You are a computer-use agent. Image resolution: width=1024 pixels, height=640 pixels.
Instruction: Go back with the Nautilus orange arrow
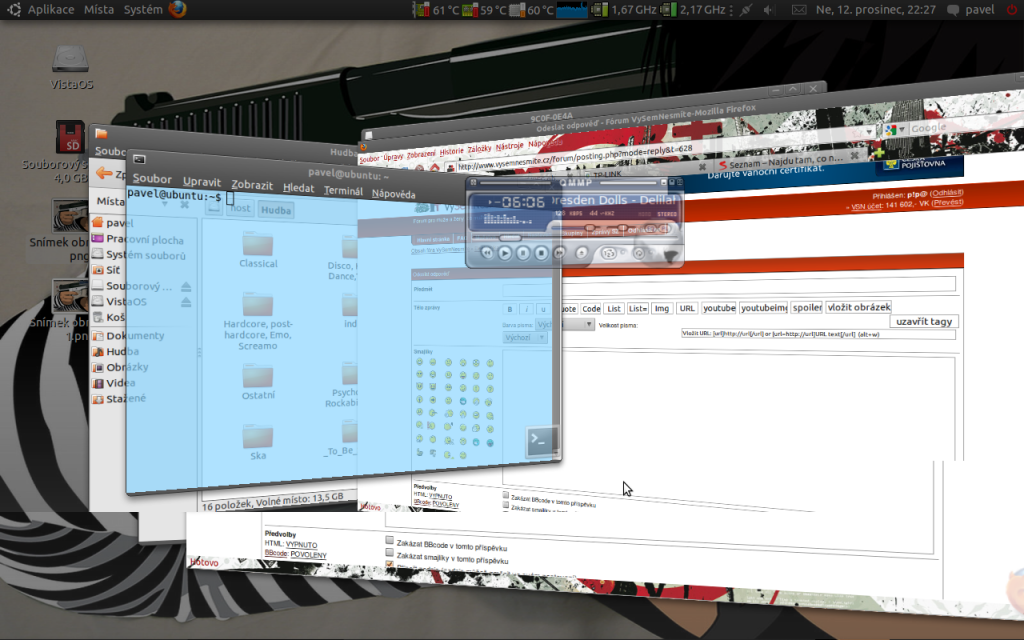(103, 173)
